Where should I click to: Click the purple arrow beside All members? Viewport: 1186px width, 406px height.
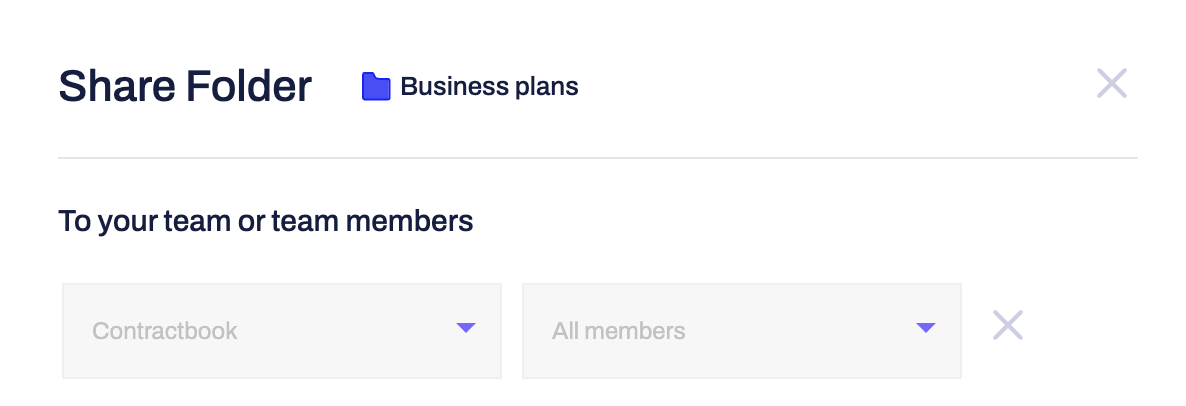pyautogui.click(x=926, y=327)
